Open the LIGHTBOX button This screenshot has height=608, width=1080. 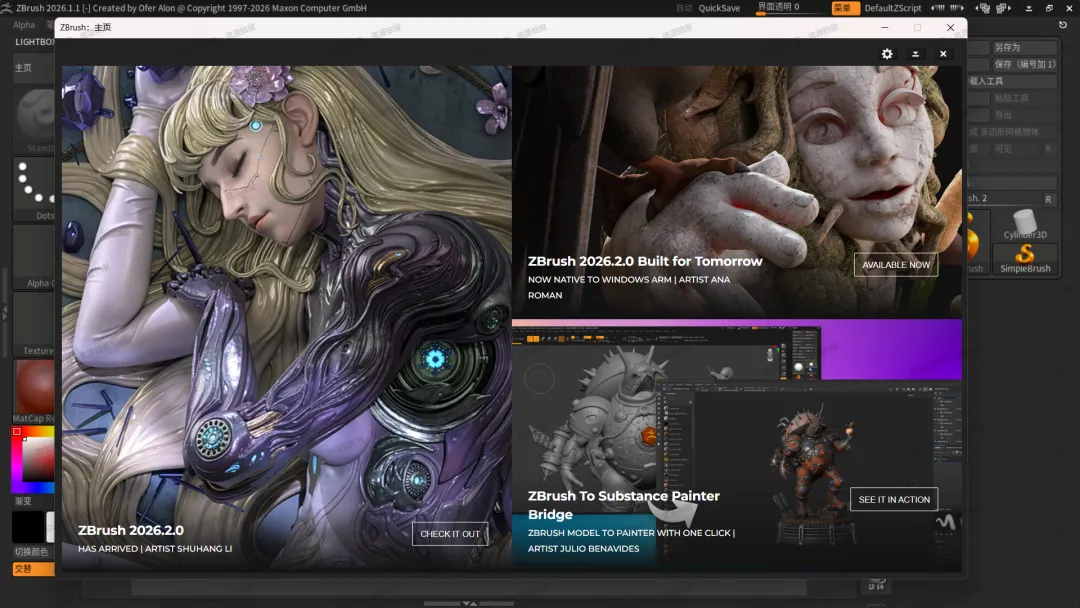[x=34, y=42]
